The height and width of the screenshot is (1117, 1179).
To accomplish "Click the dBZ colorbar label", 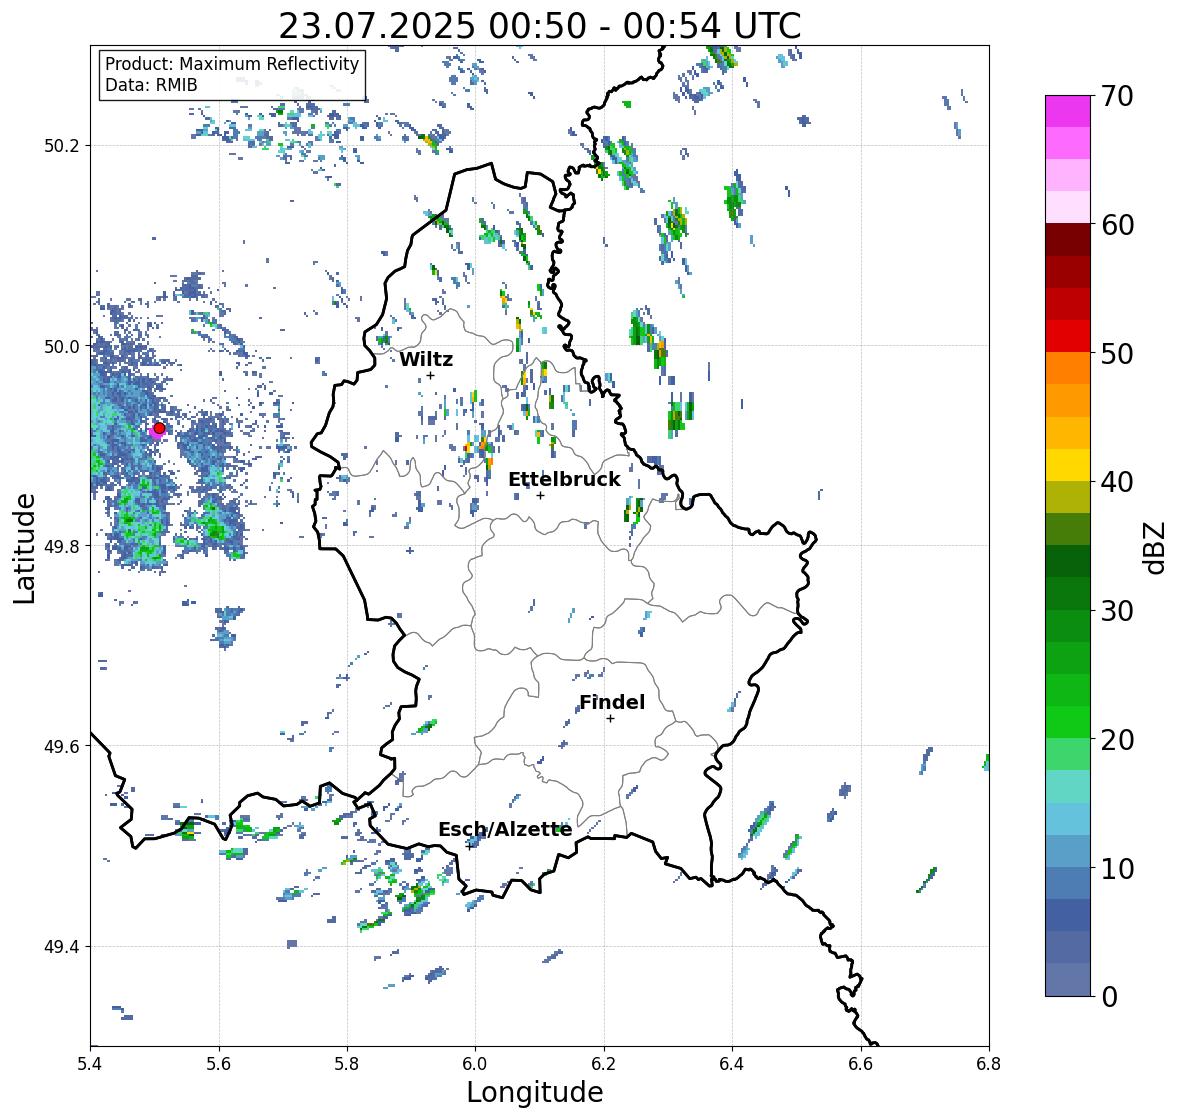I will tap(1155, 547).
